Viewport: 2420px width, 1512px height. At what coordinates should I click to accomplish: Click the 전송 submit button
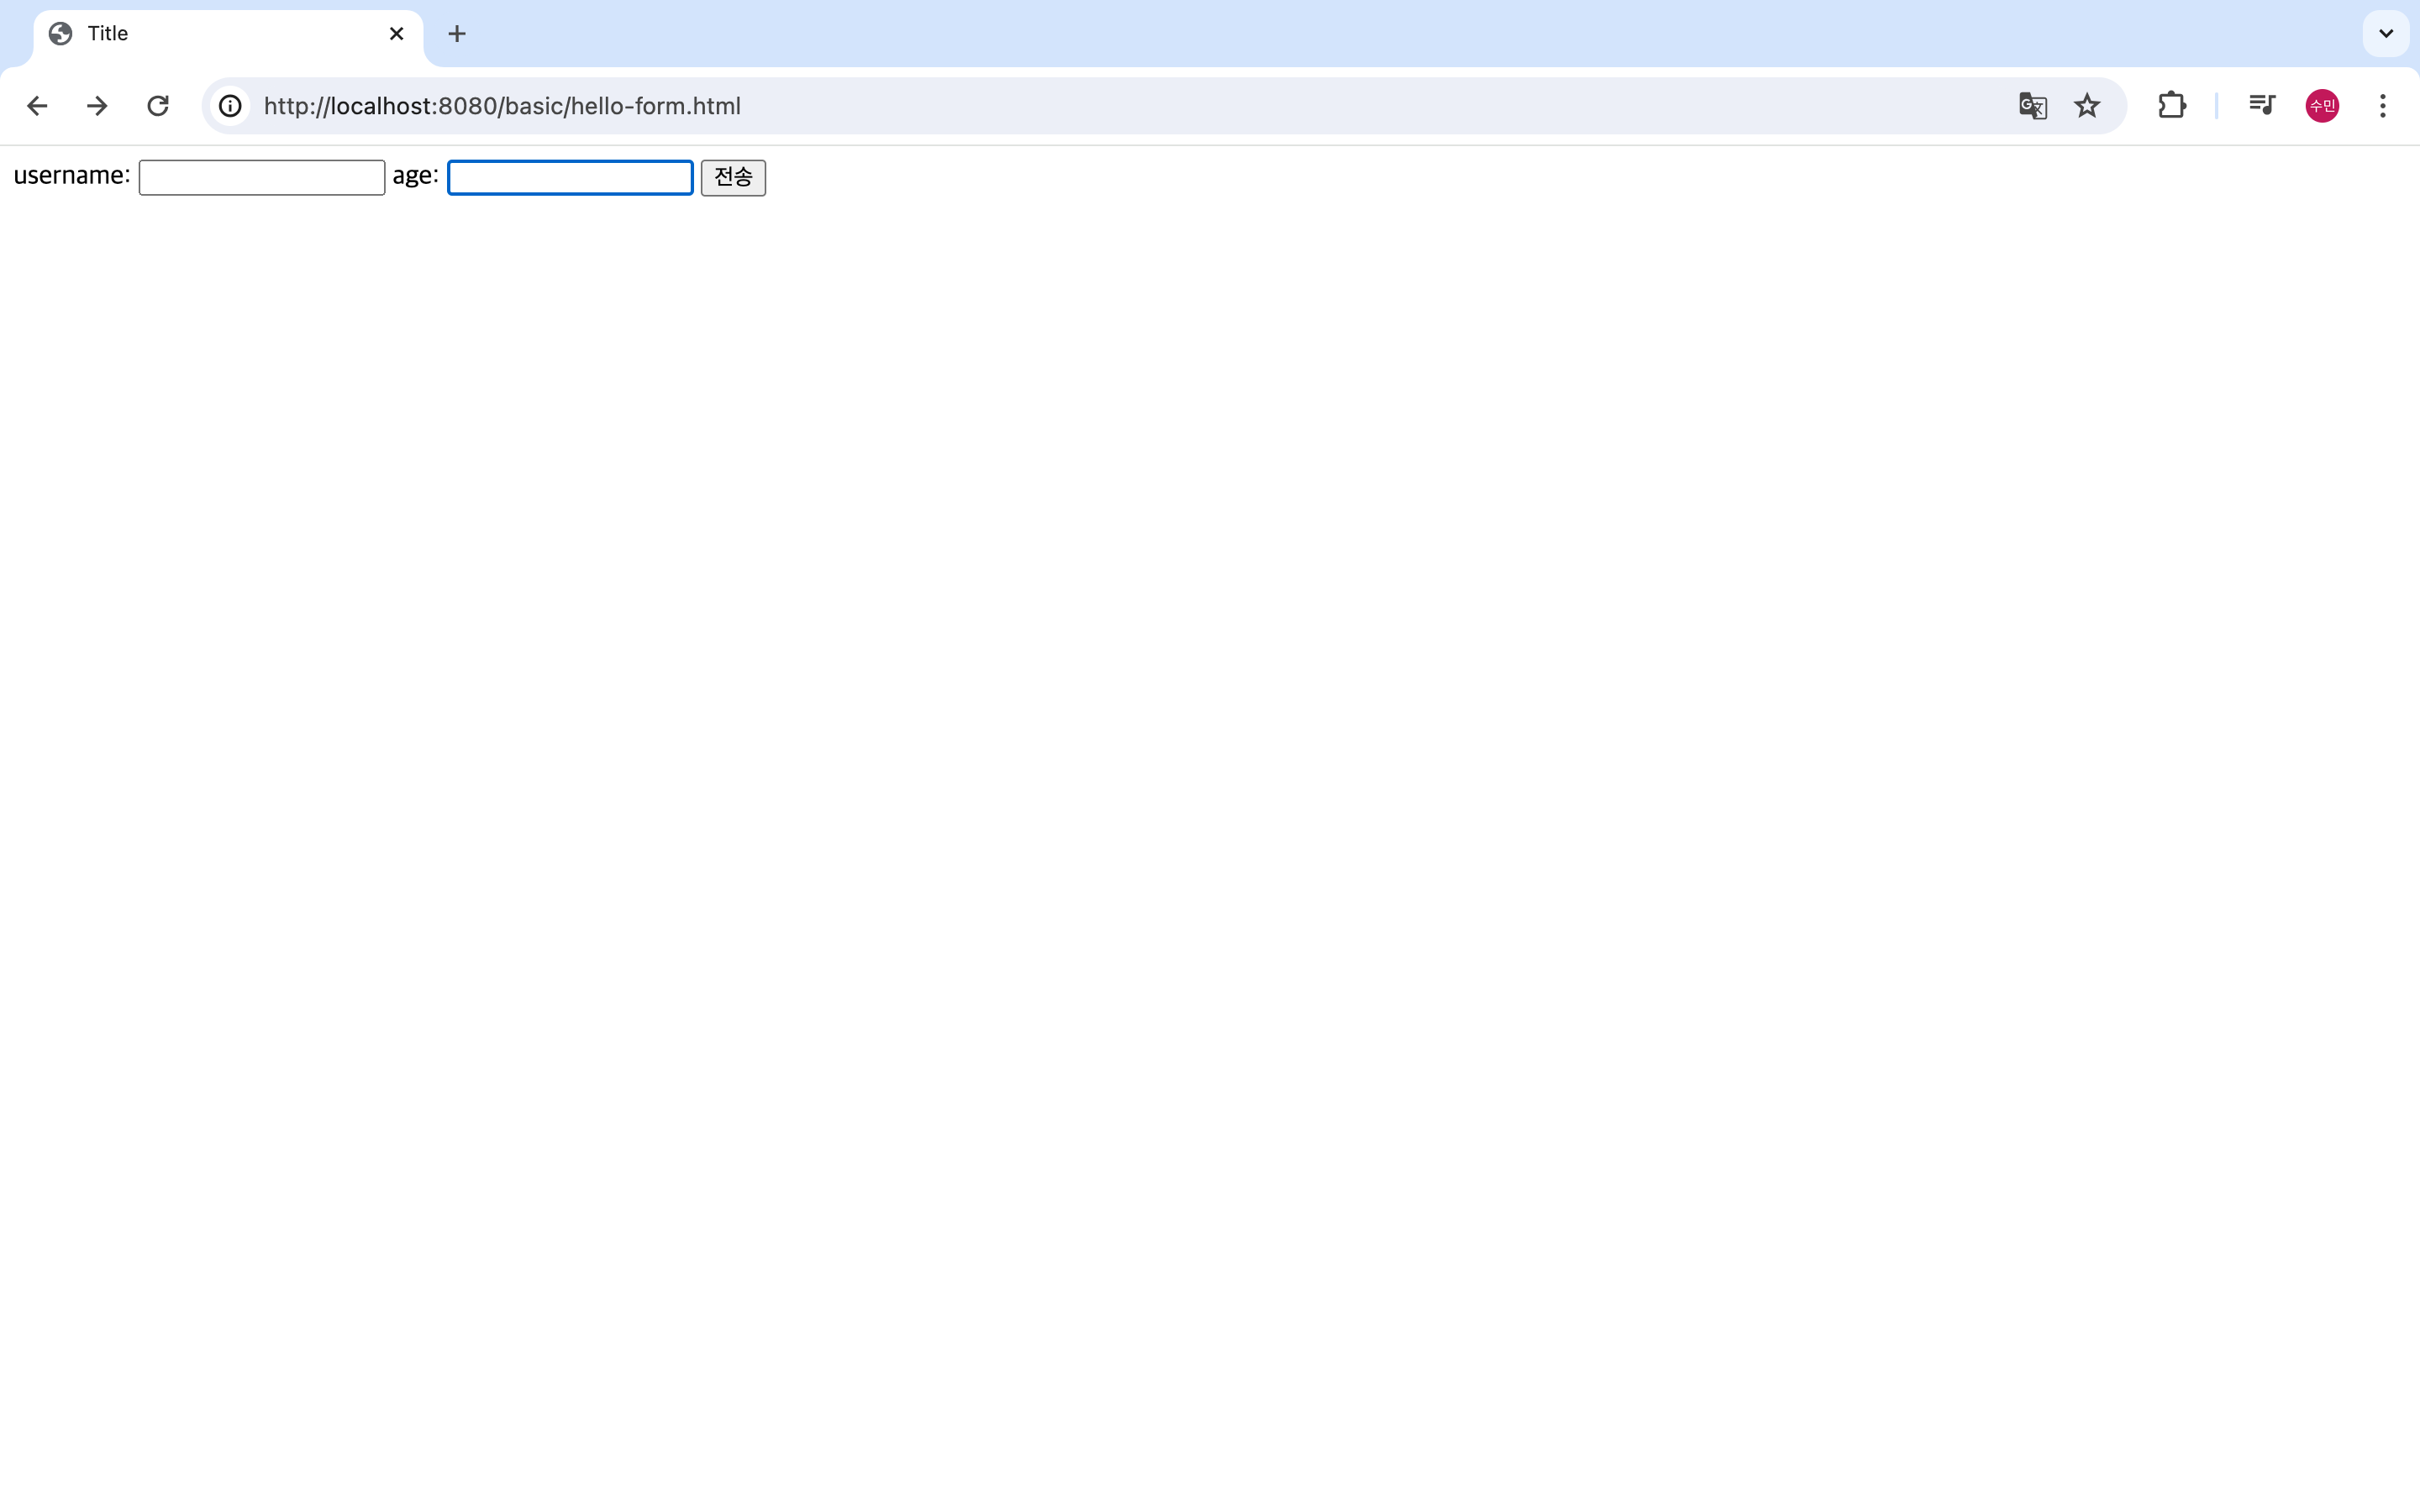(733, 178)
